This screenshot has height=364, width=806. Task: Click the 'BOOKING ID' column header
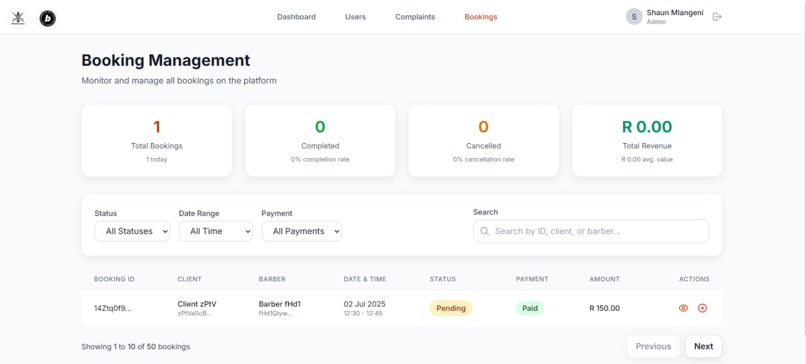pos(114,279)
